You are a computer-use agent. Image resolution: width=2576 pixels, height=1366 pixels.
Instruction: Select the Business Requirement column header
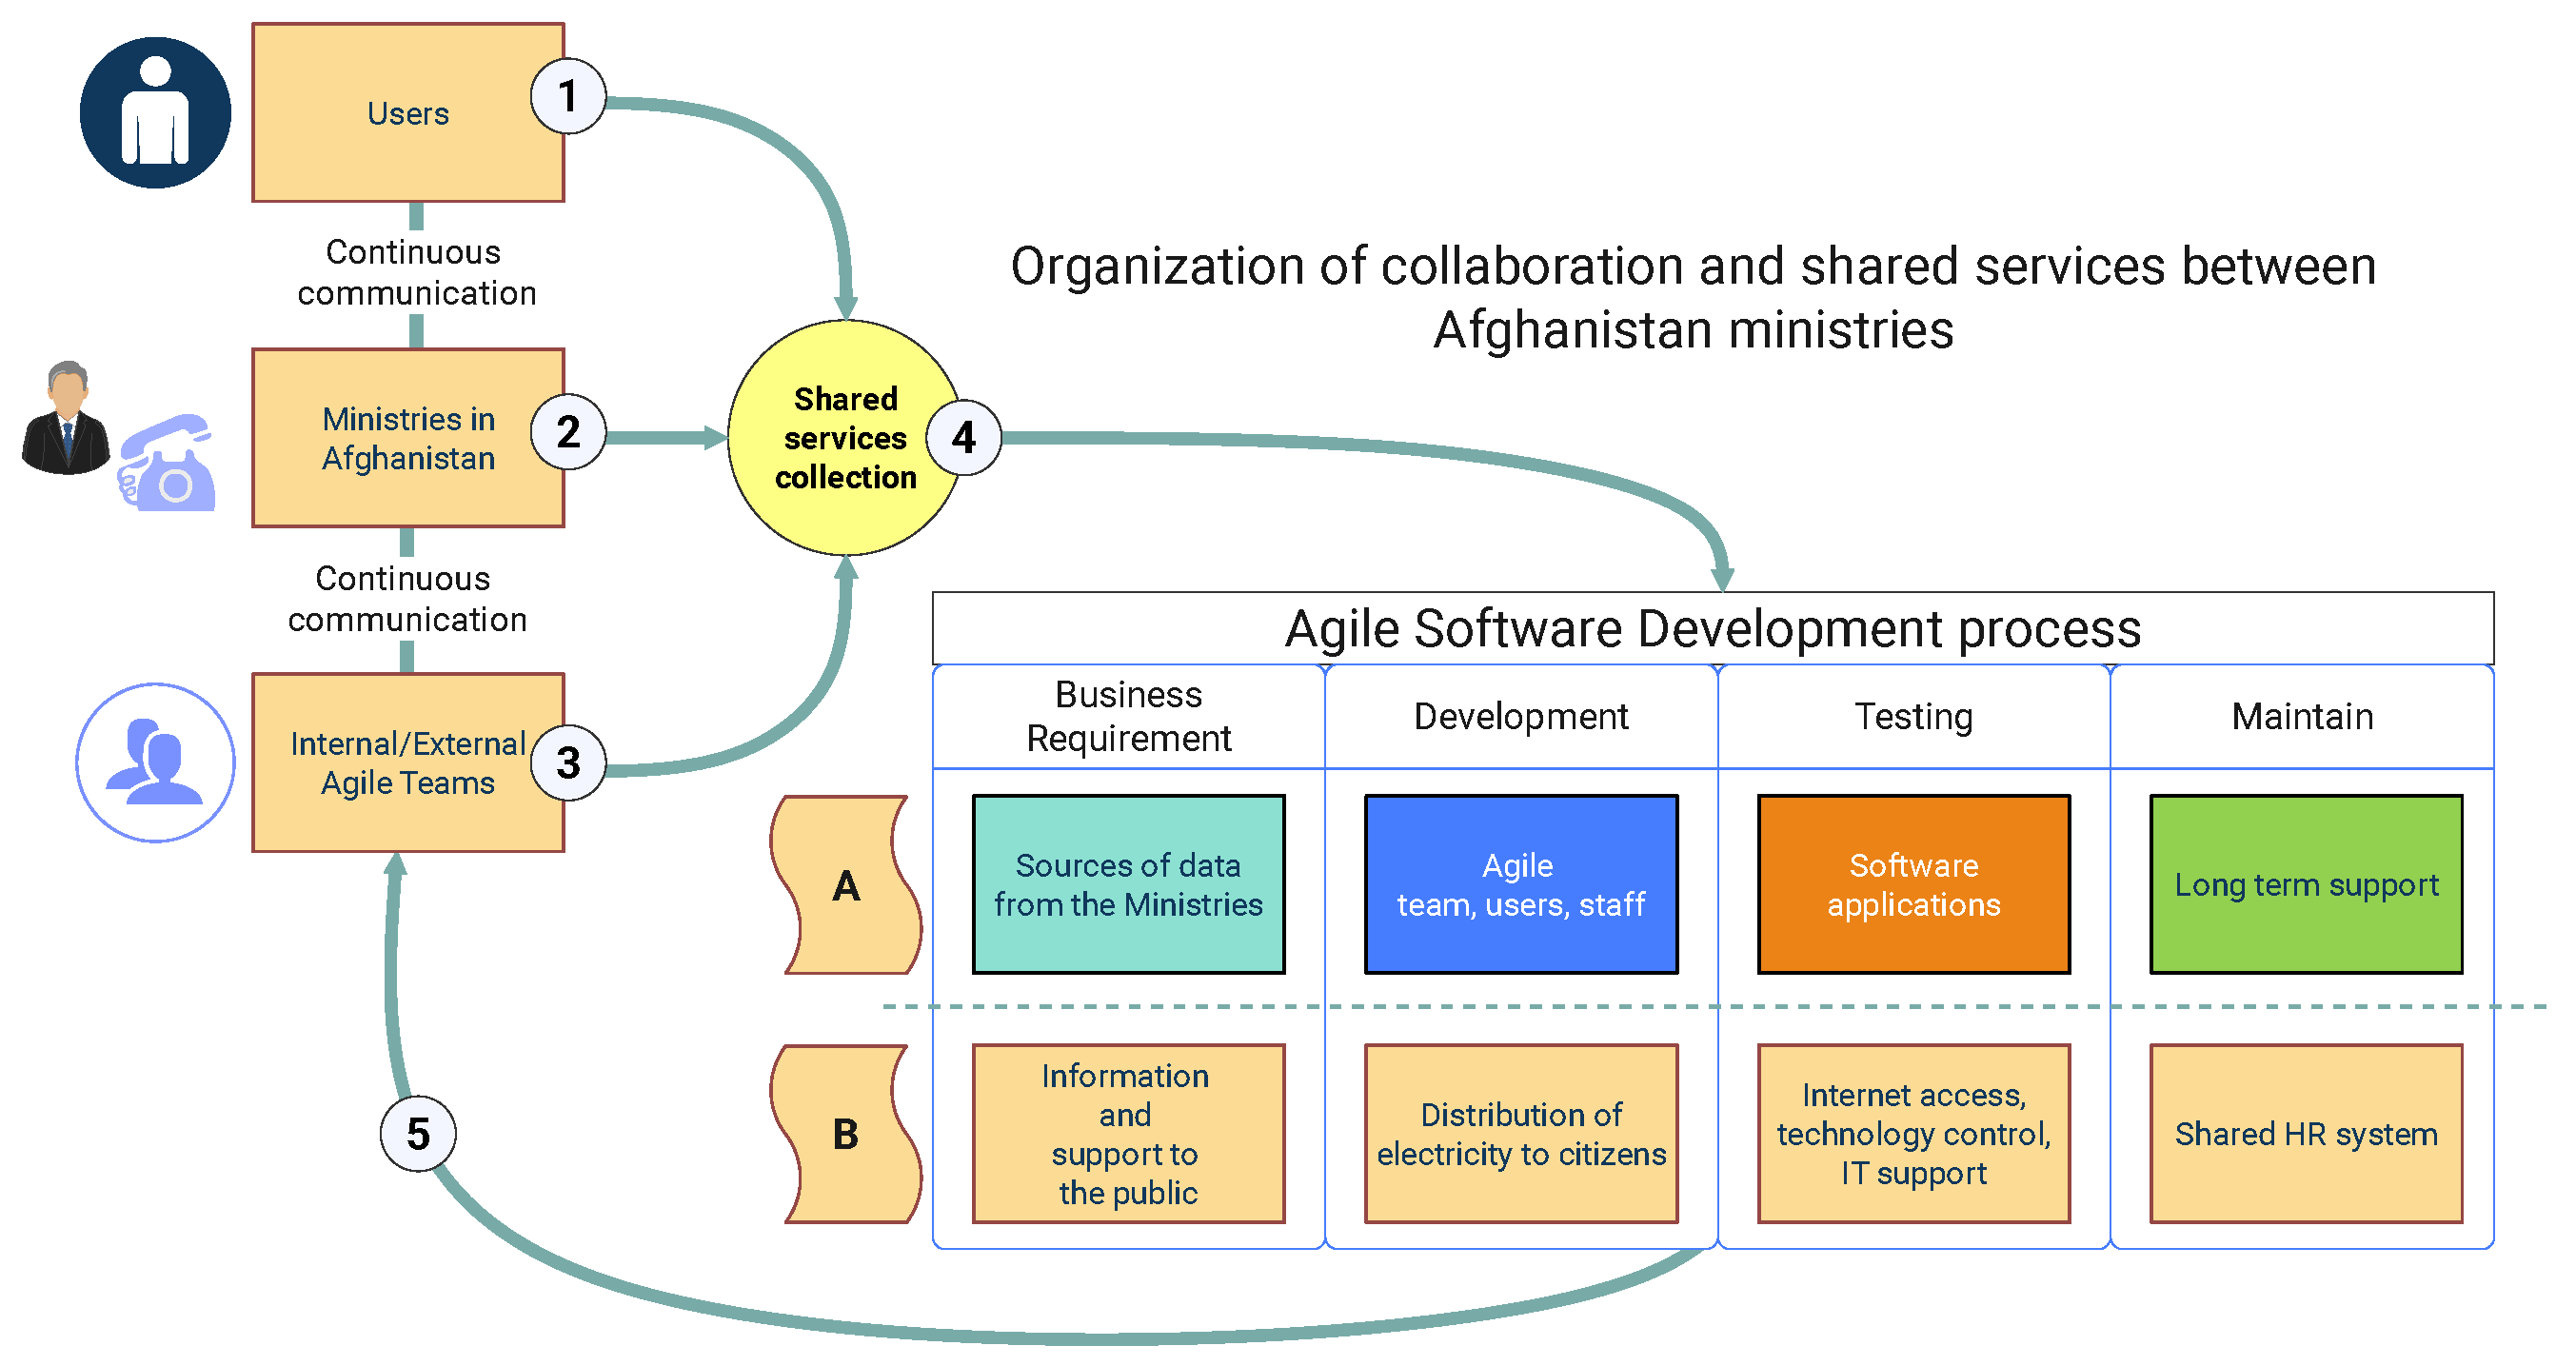tap(1128, 716)
